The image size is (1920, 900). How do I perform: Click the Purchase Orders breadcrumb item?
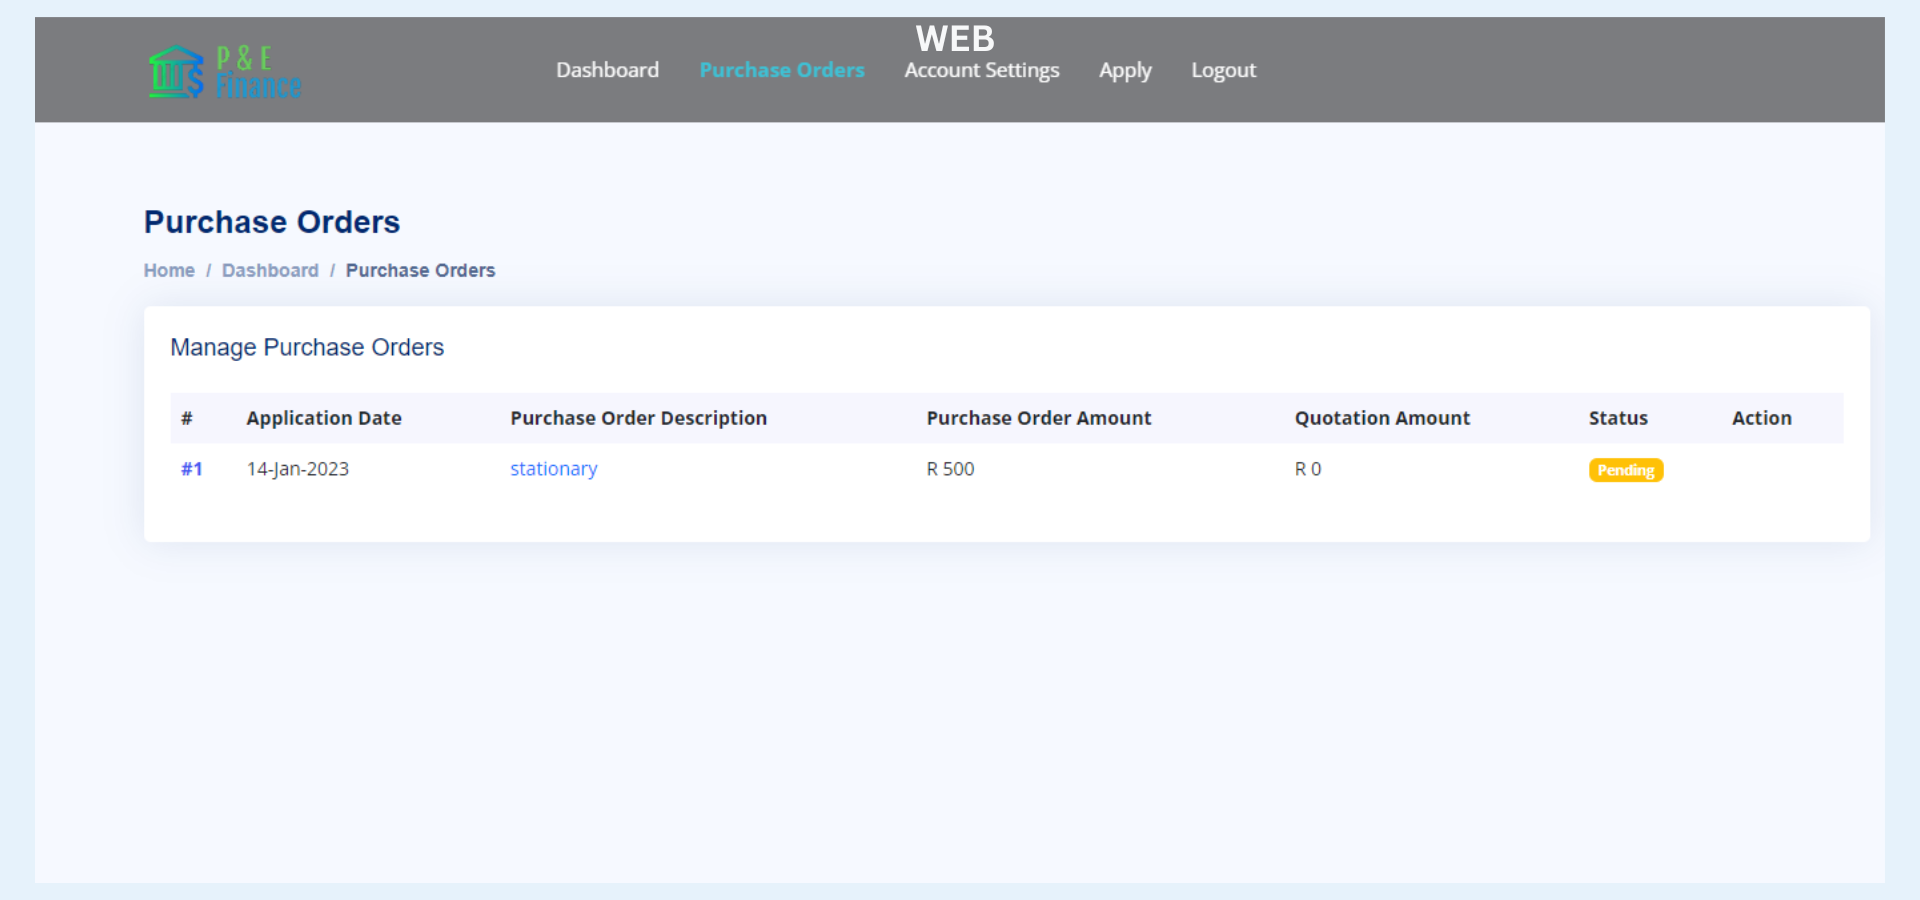420,270
